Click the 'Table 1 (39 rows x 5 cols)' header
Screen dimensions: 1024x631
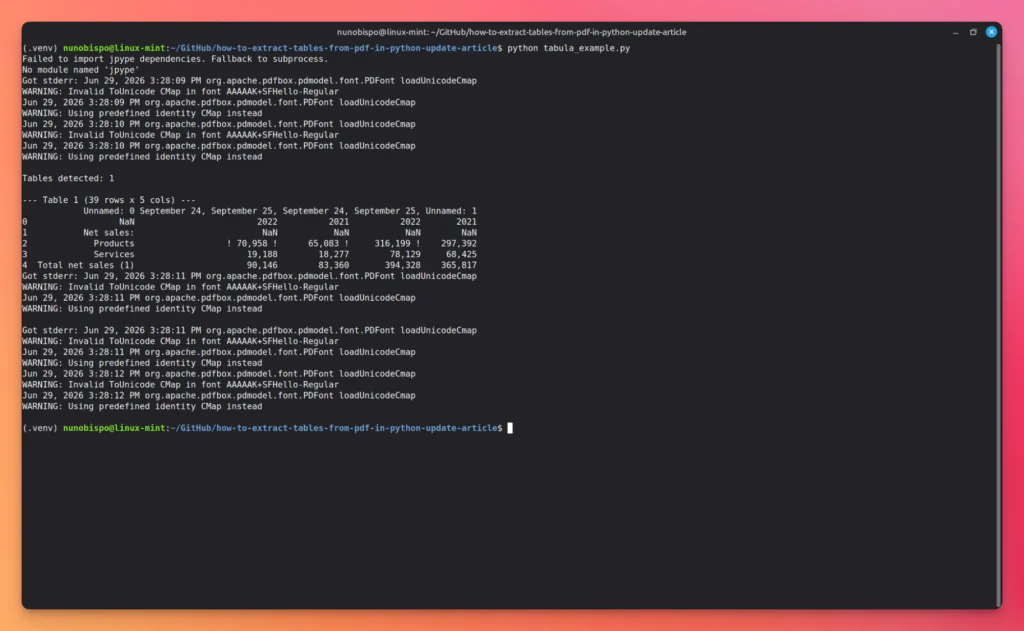tap(109, 200)
